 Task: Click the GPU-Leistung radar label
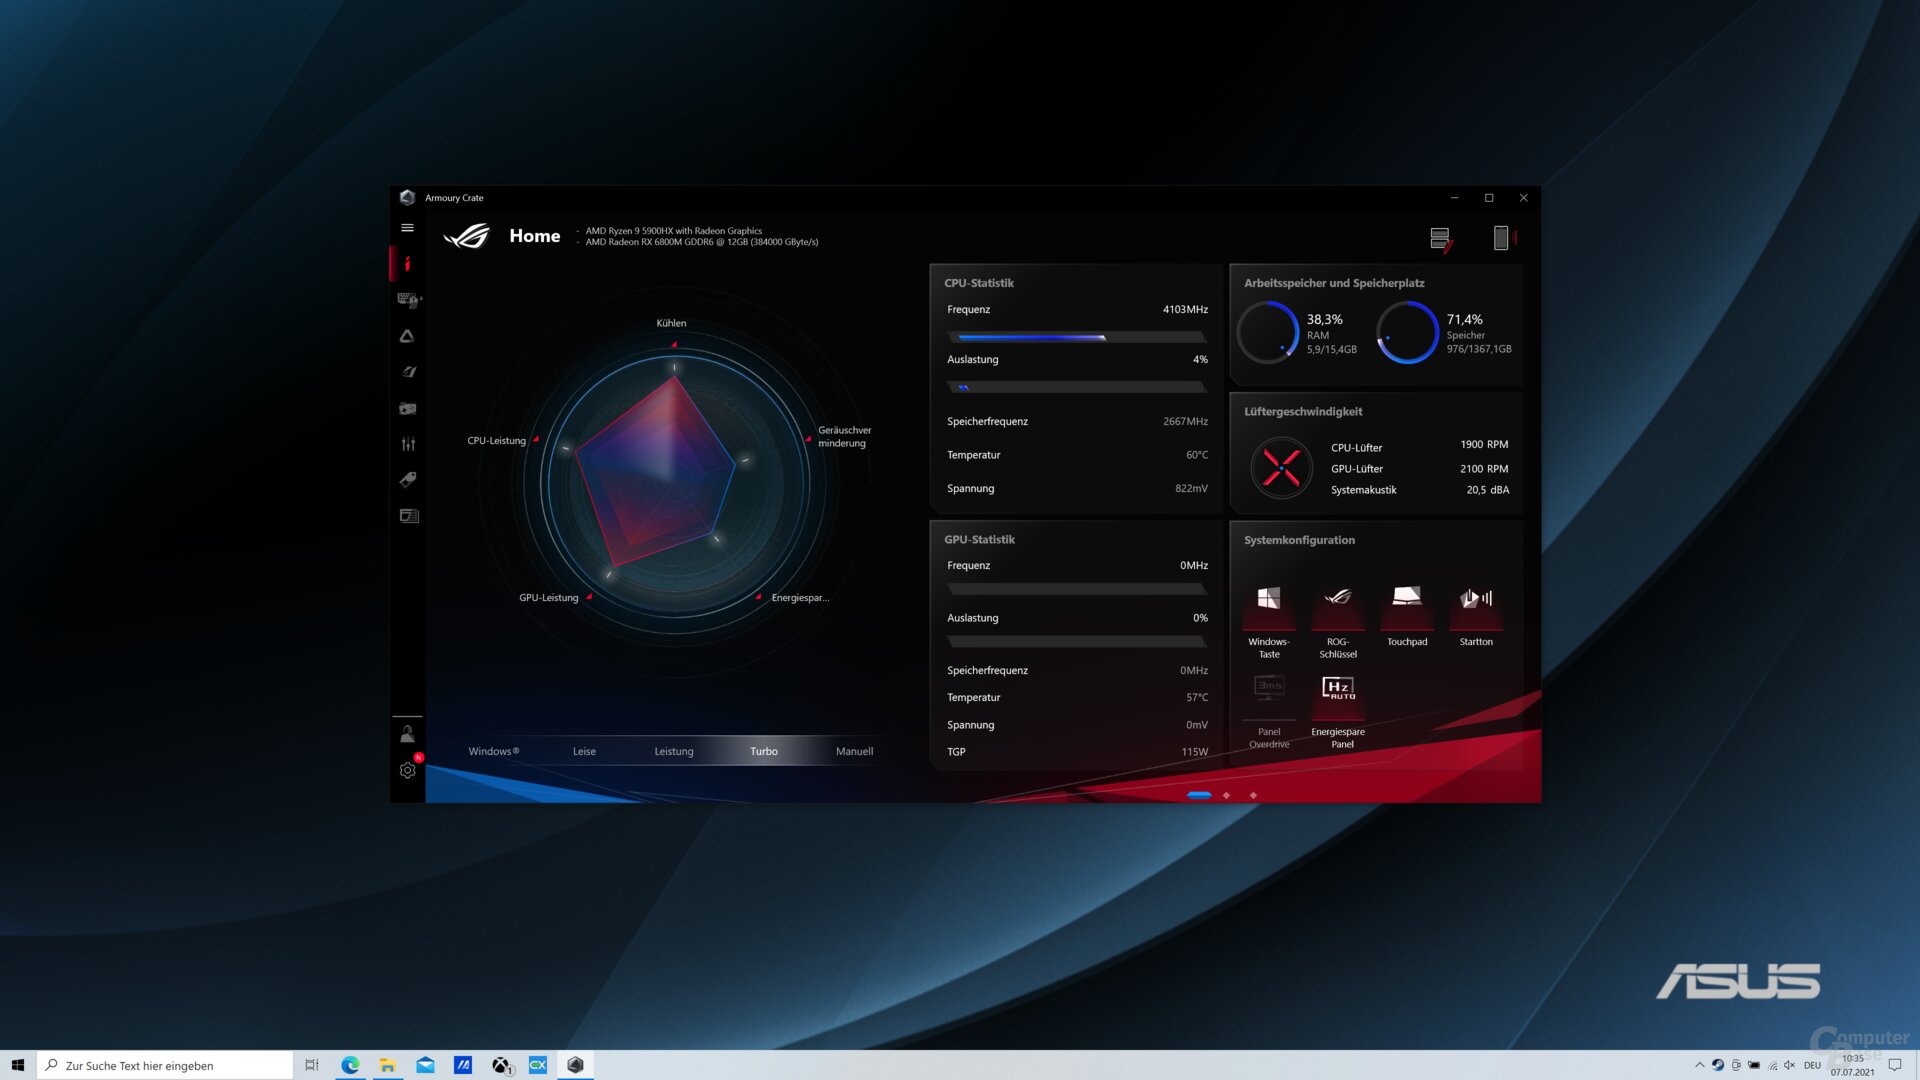tap(548, 598)
